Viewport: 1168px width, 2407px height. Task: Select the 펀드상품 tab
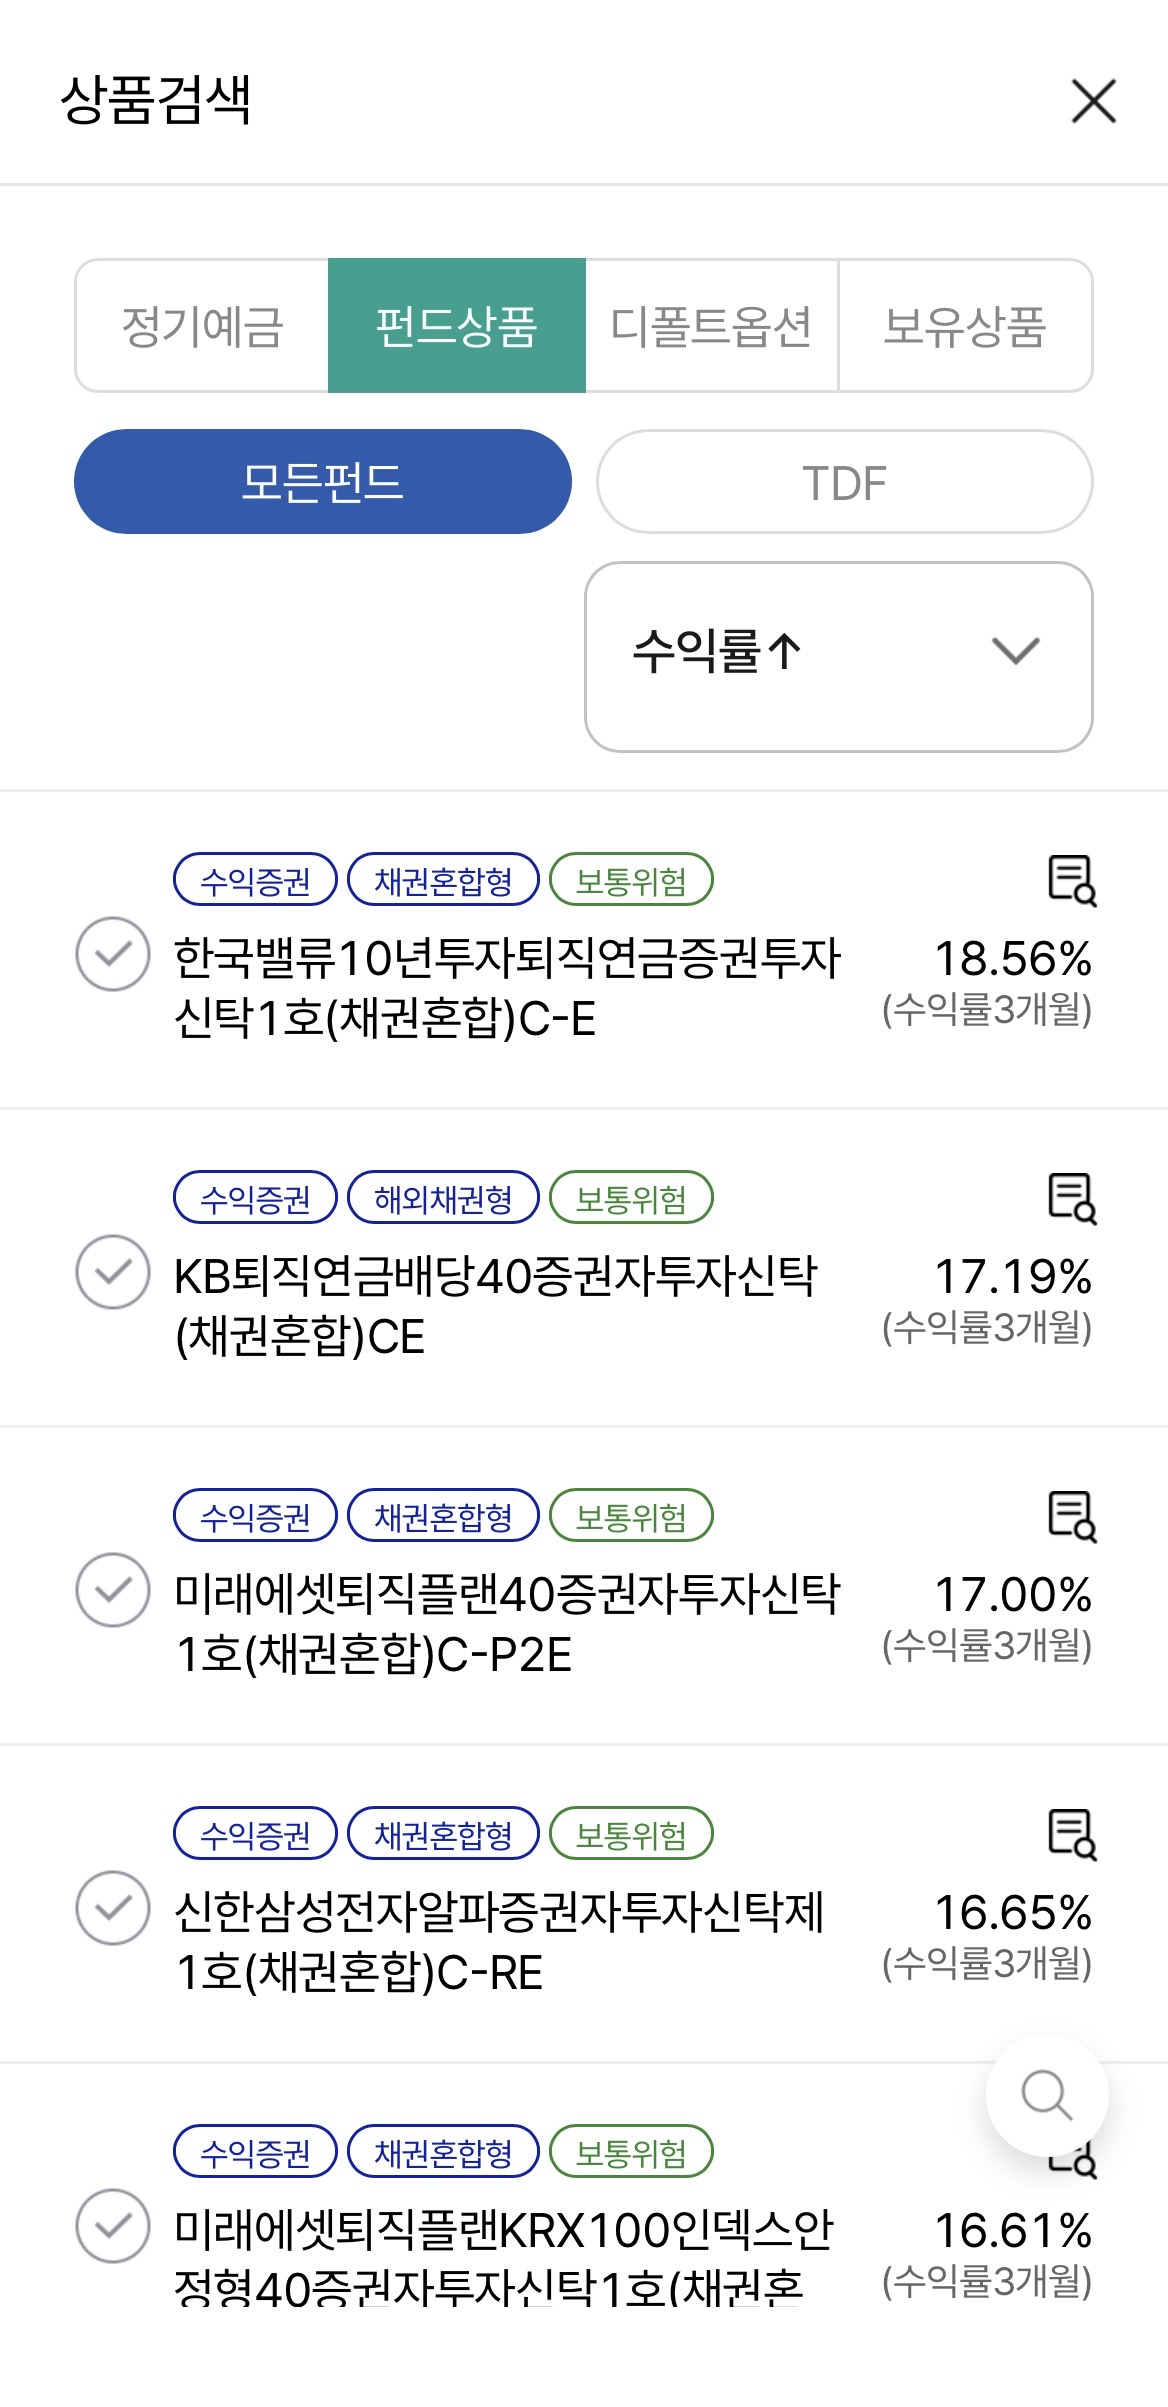[x=457, y=326]
